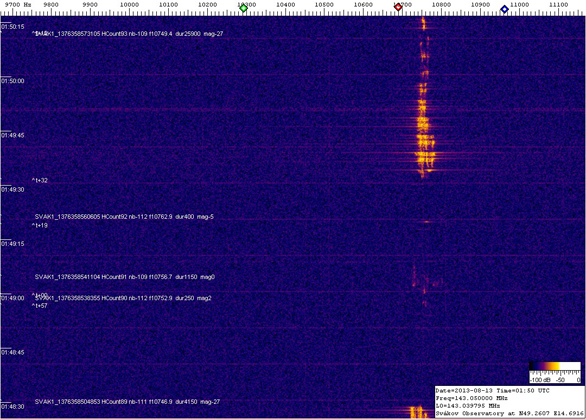Select the 01:49:00 time label
This screenshot has height=419, width=586.
tap(13, 298)
